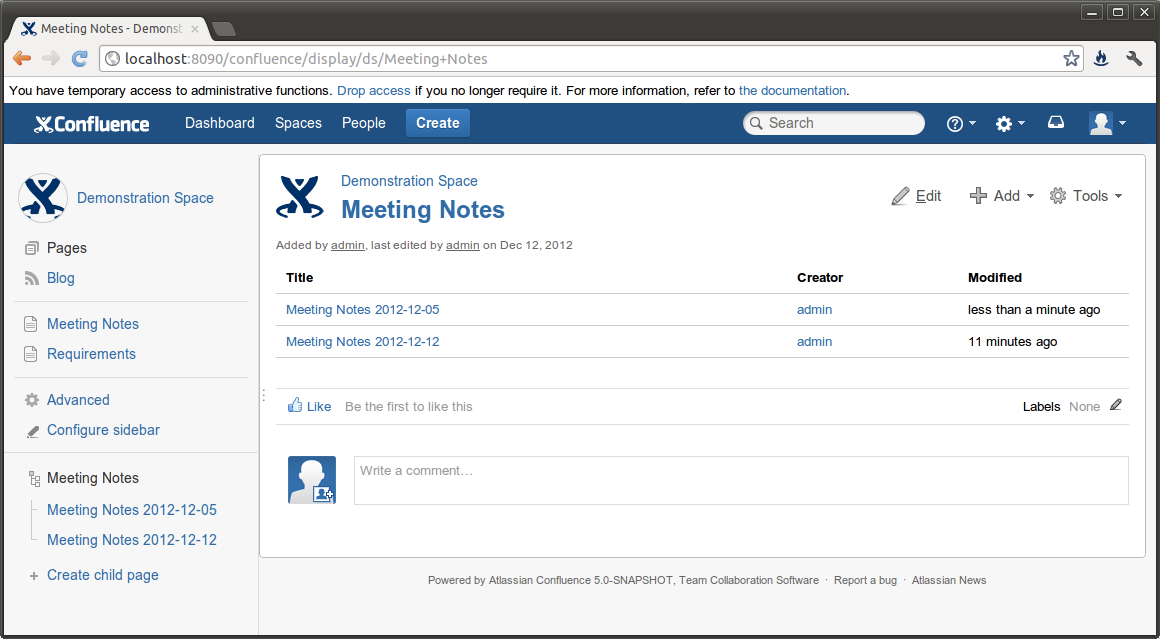Open the notifications inbox tray icon
This screenshot has width=1160, height=639.
pyautogui.click(x=1056, y=123)
